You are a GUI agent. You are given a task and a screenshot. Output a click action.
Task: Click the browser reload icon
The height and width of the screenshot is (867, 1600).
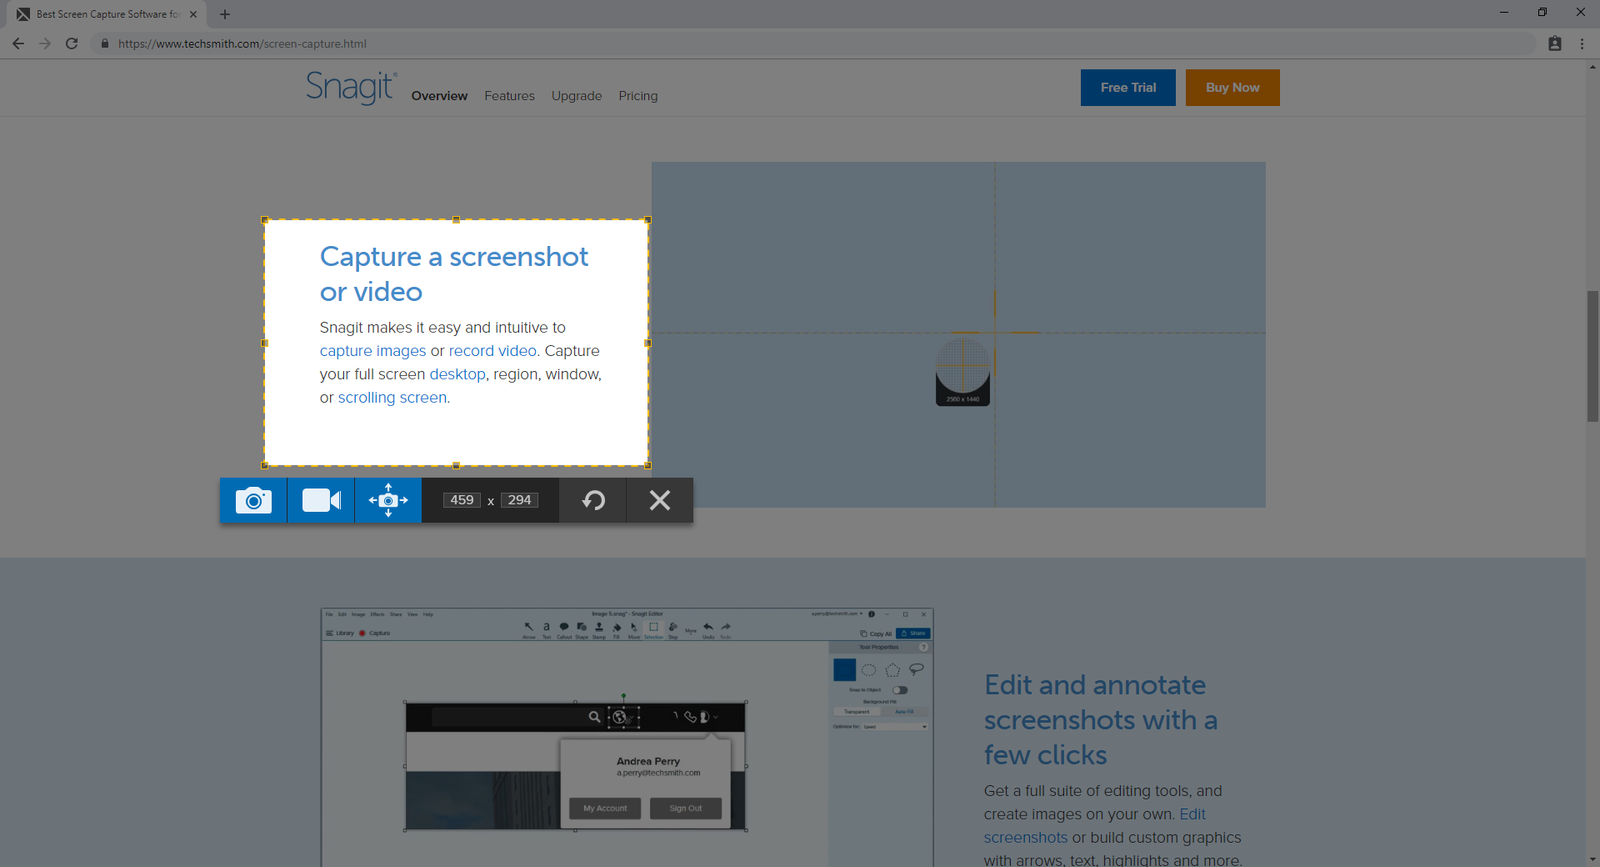click(72, 44)
